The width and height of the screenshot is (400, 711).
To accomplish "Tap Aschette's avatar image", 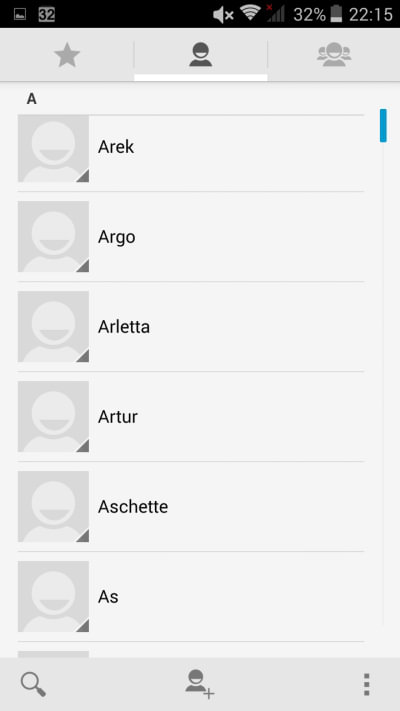I will point(53,506).
